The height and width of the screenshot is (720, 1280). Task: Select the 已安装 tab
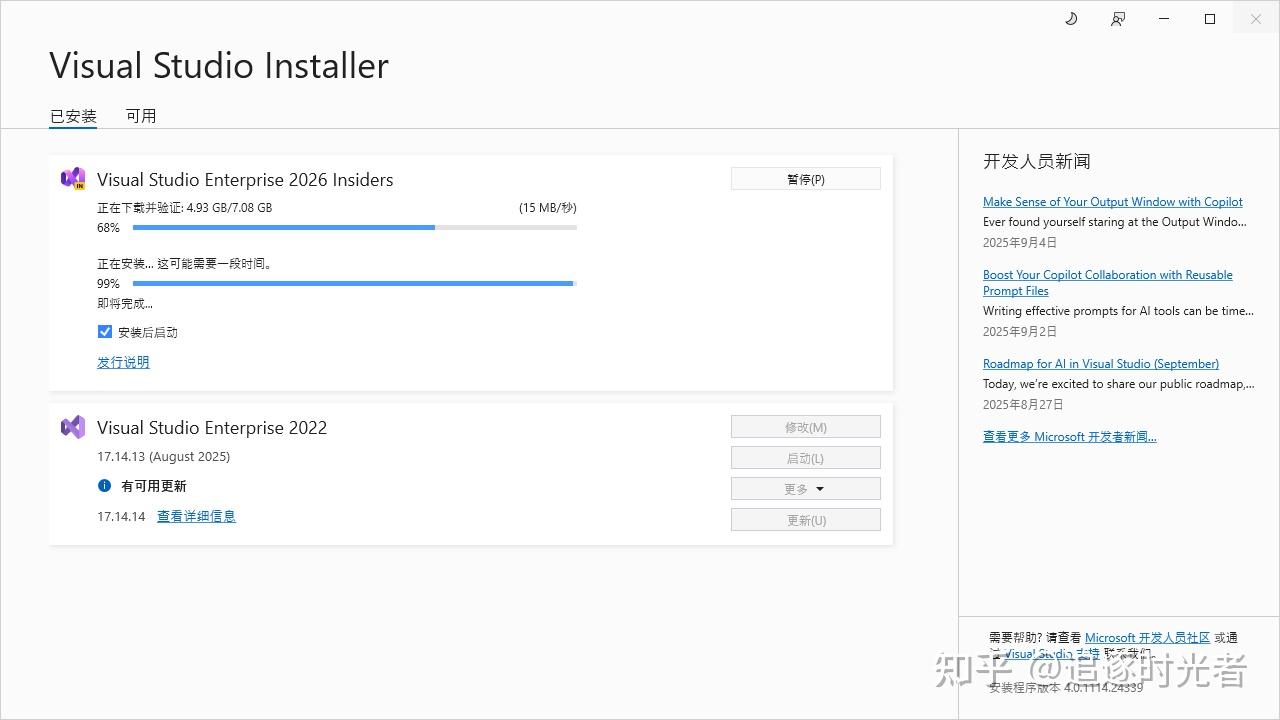72,116
